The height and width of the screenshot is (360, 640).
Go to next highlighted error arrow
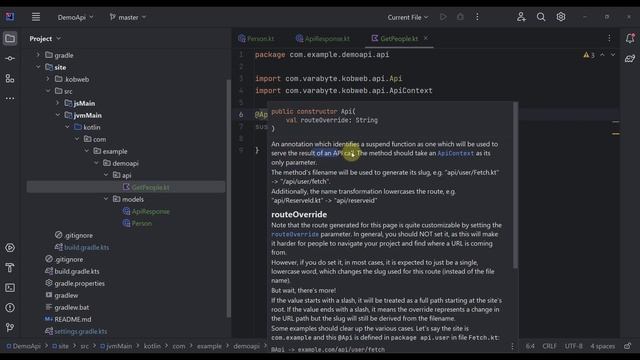[613, 55]
